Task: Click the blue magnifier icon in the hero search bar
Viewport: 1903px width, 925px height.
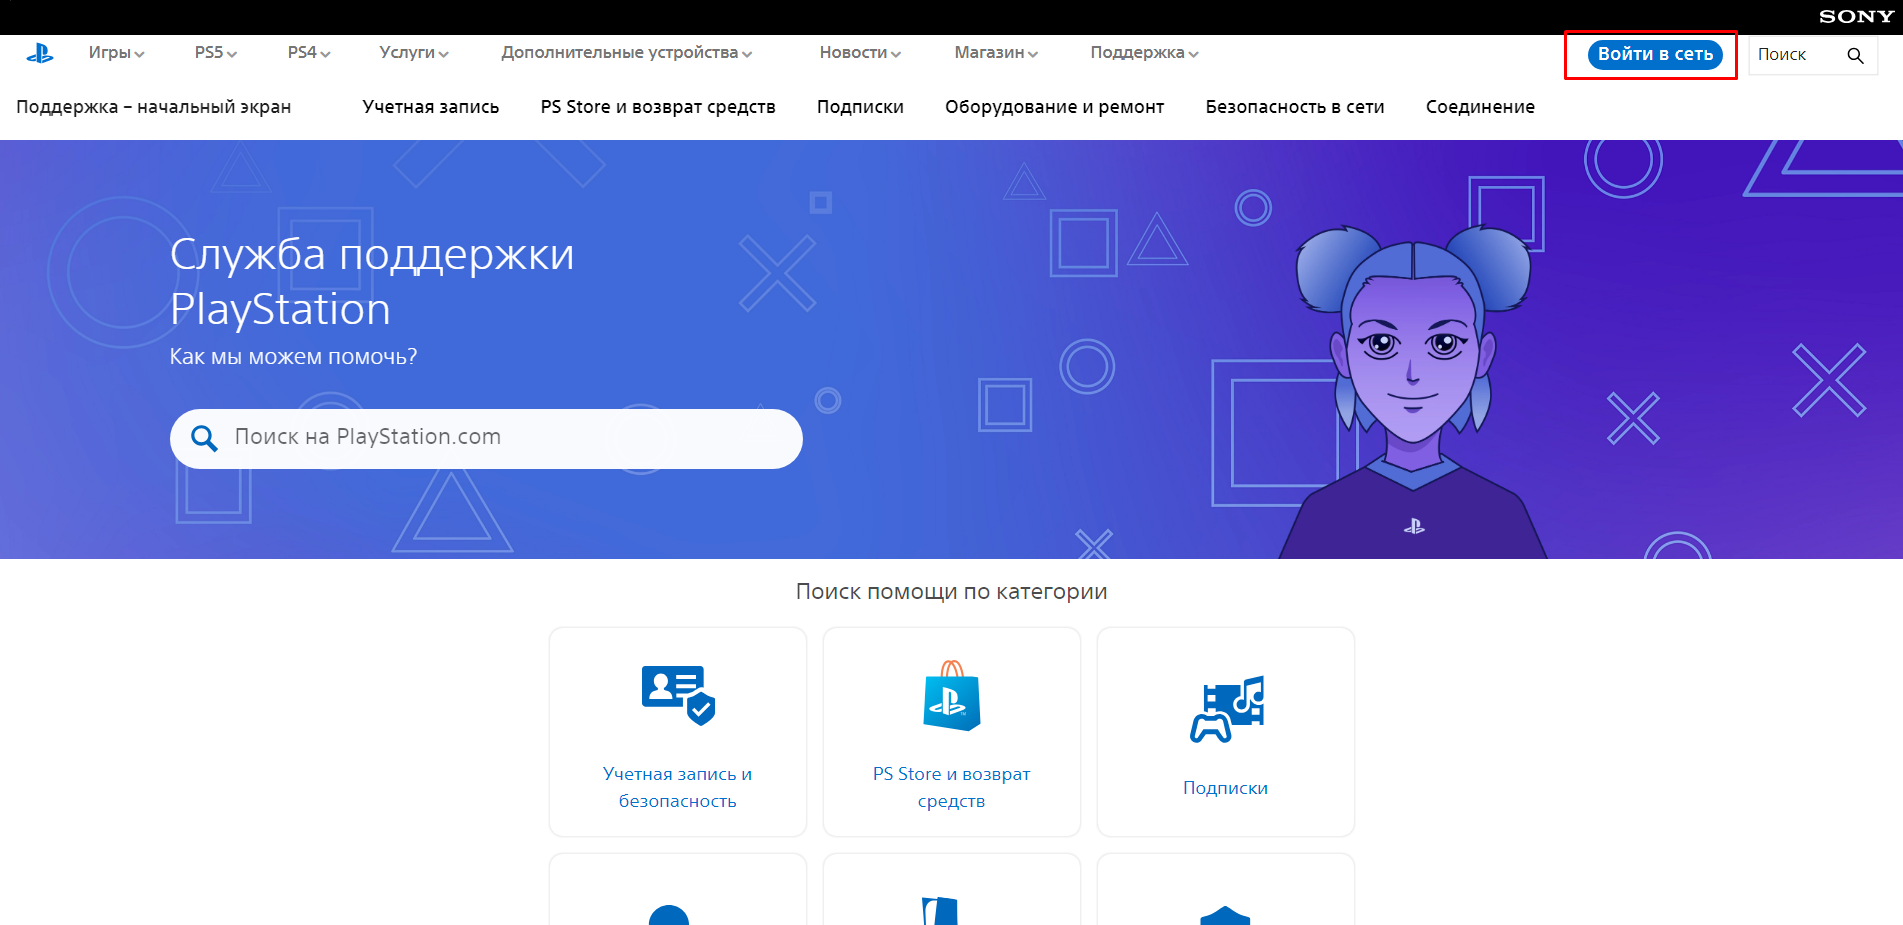Action: click(x=204, y=438)
